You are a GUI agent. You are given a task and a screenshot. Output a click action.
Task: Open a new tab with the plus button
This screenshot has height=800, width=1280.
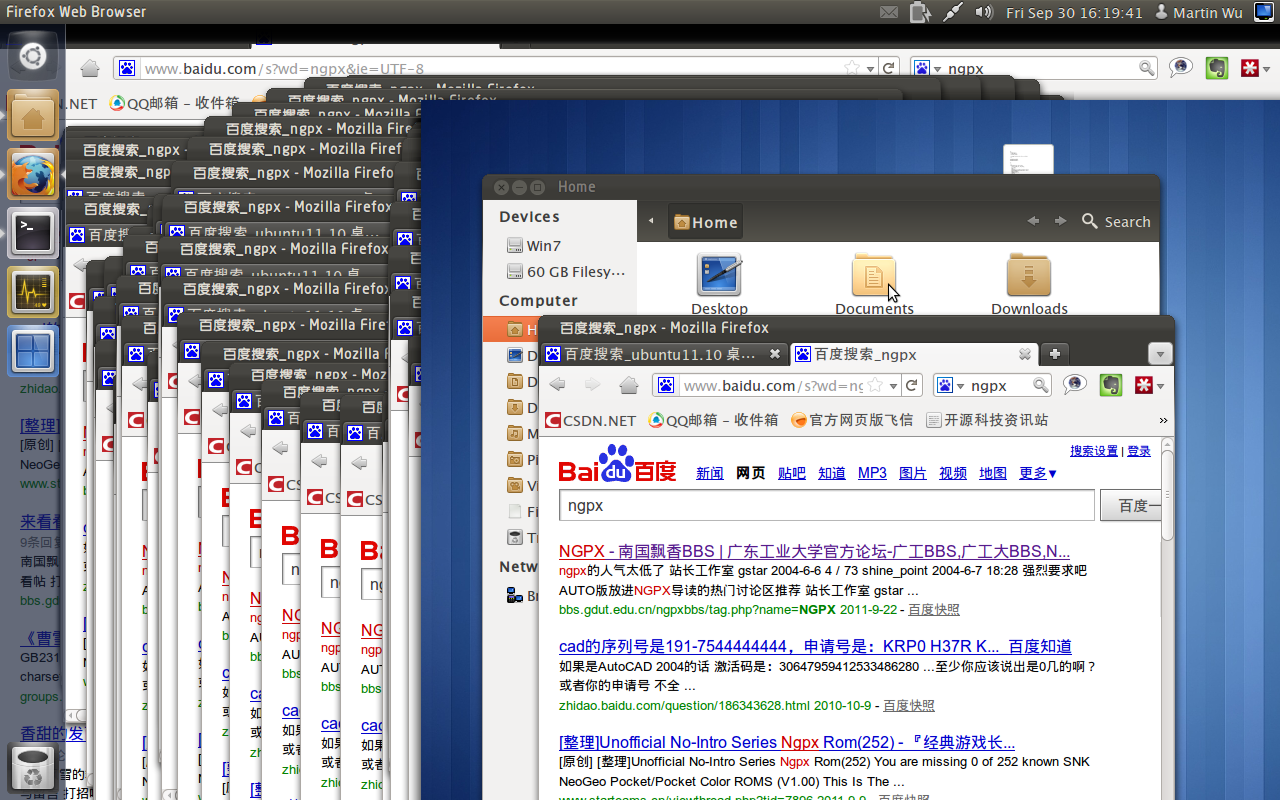[x=1054, y=354]
